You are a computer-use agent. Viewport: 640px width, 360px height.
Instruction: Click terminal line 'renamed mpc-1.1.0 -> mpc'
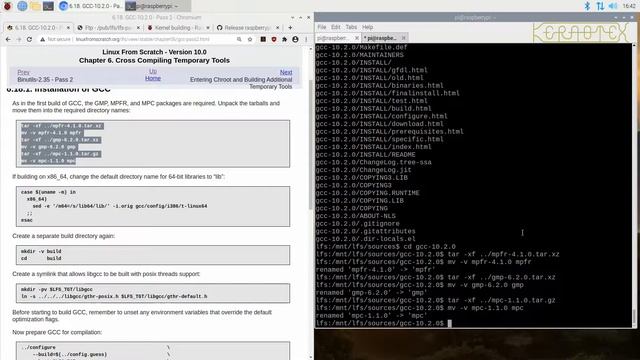(x=371, y=316)
